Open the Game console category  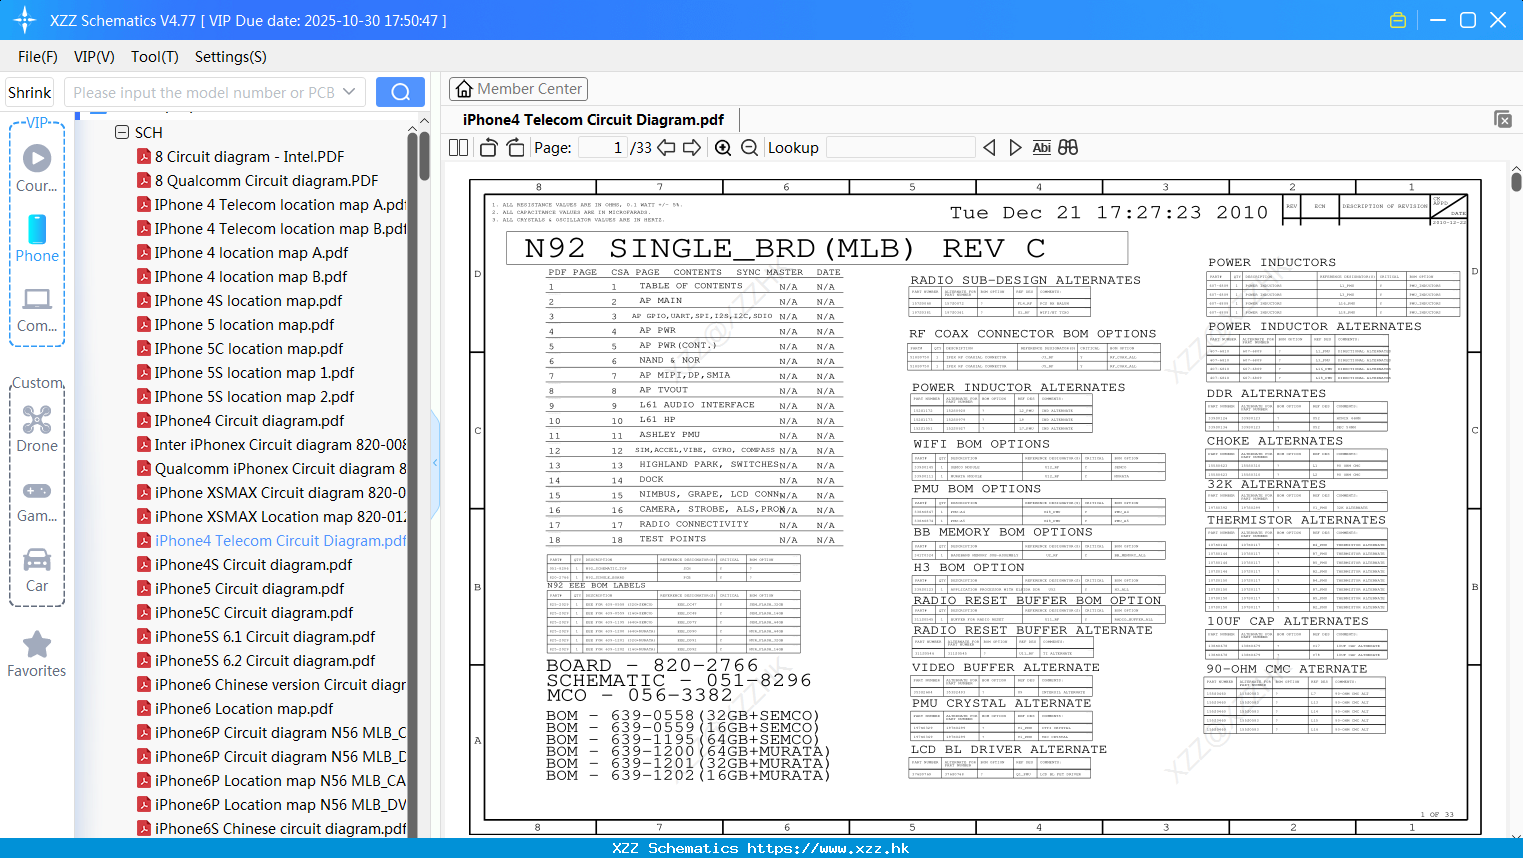(x=37, y=501)
